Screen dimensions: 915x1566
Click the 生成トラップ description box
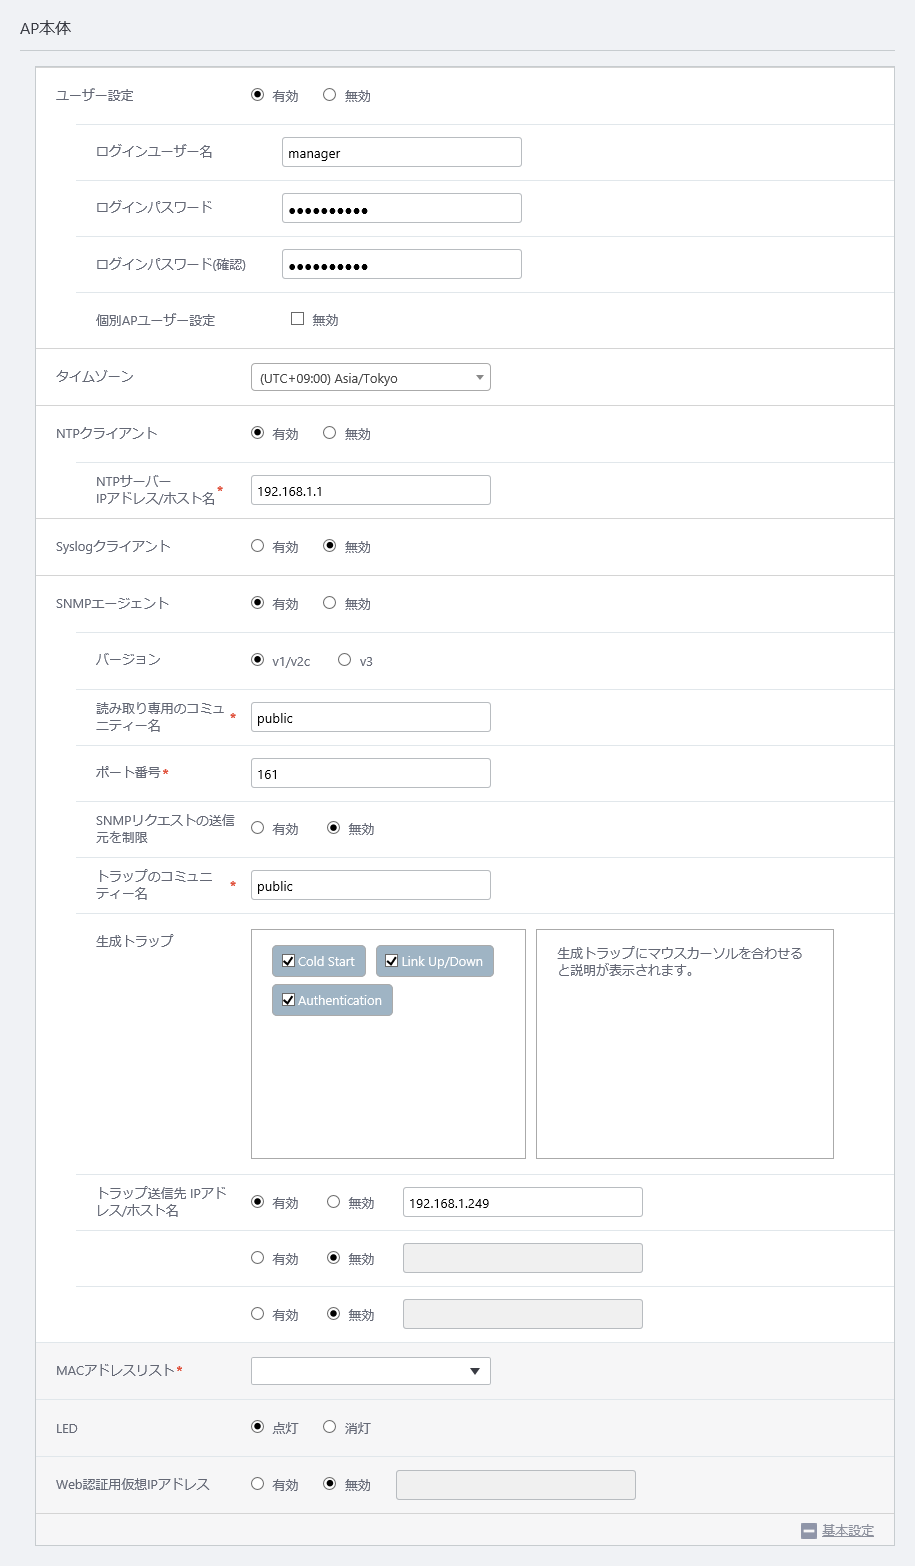(685, 1044)
